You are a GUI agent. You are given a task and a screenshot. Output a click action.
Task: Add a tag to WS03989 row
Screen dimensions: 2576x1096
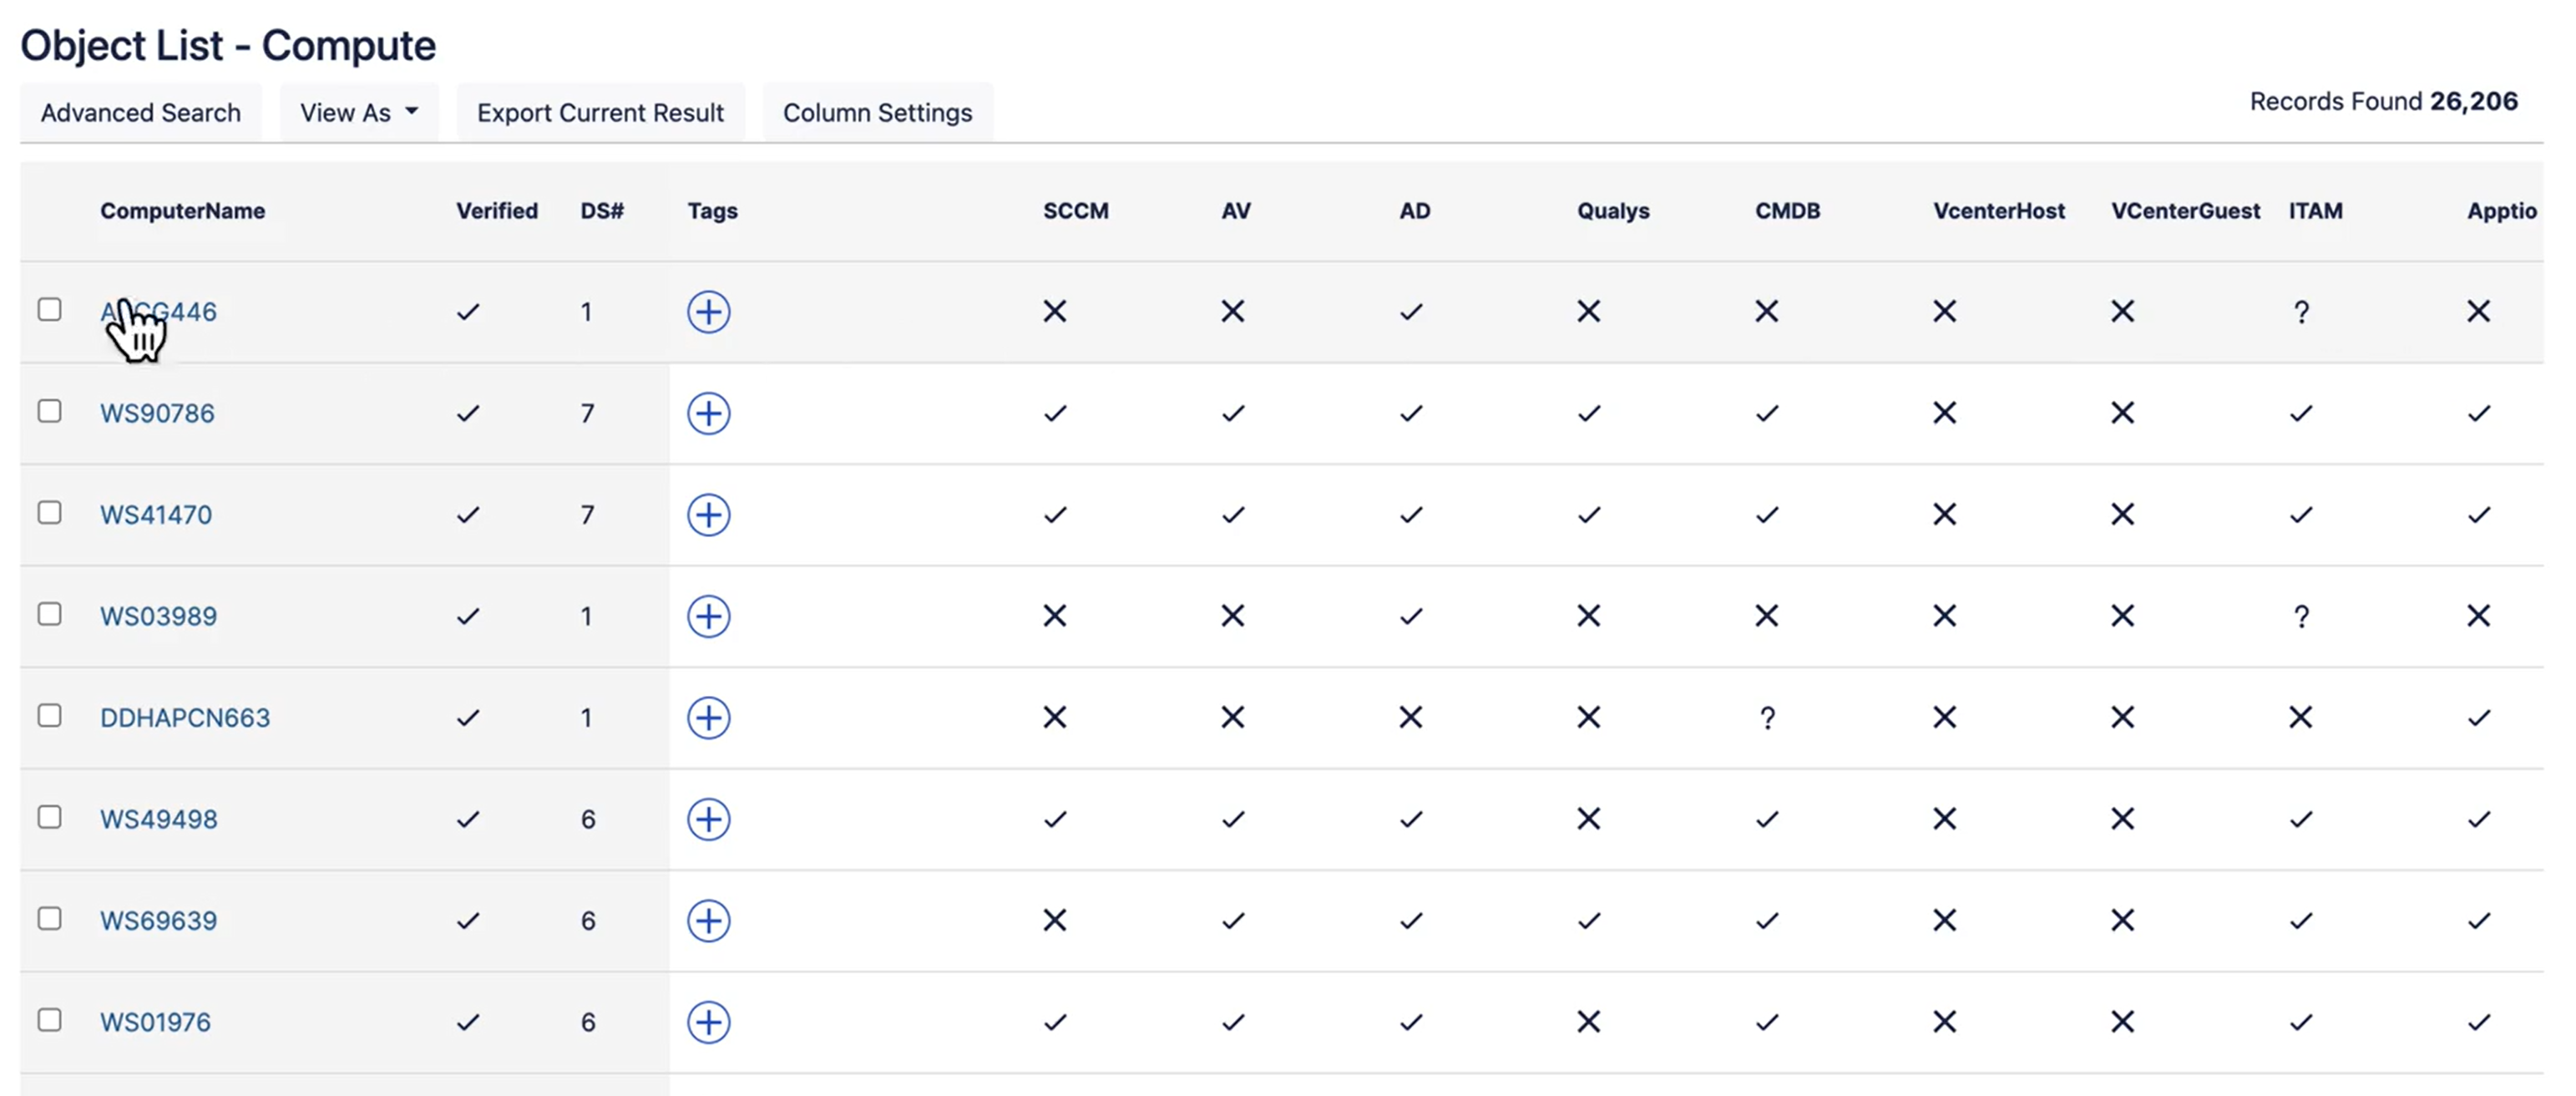(708, 616)
